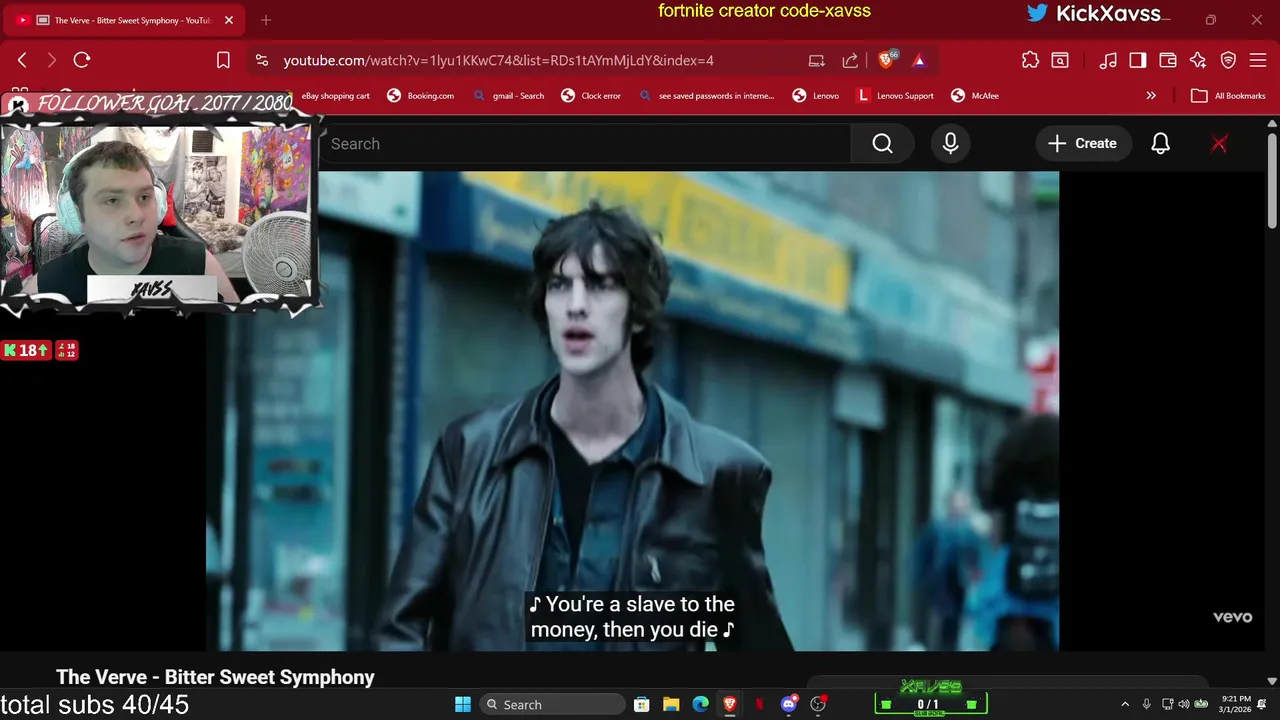Click the 18 Kick badge overlay

26,350
